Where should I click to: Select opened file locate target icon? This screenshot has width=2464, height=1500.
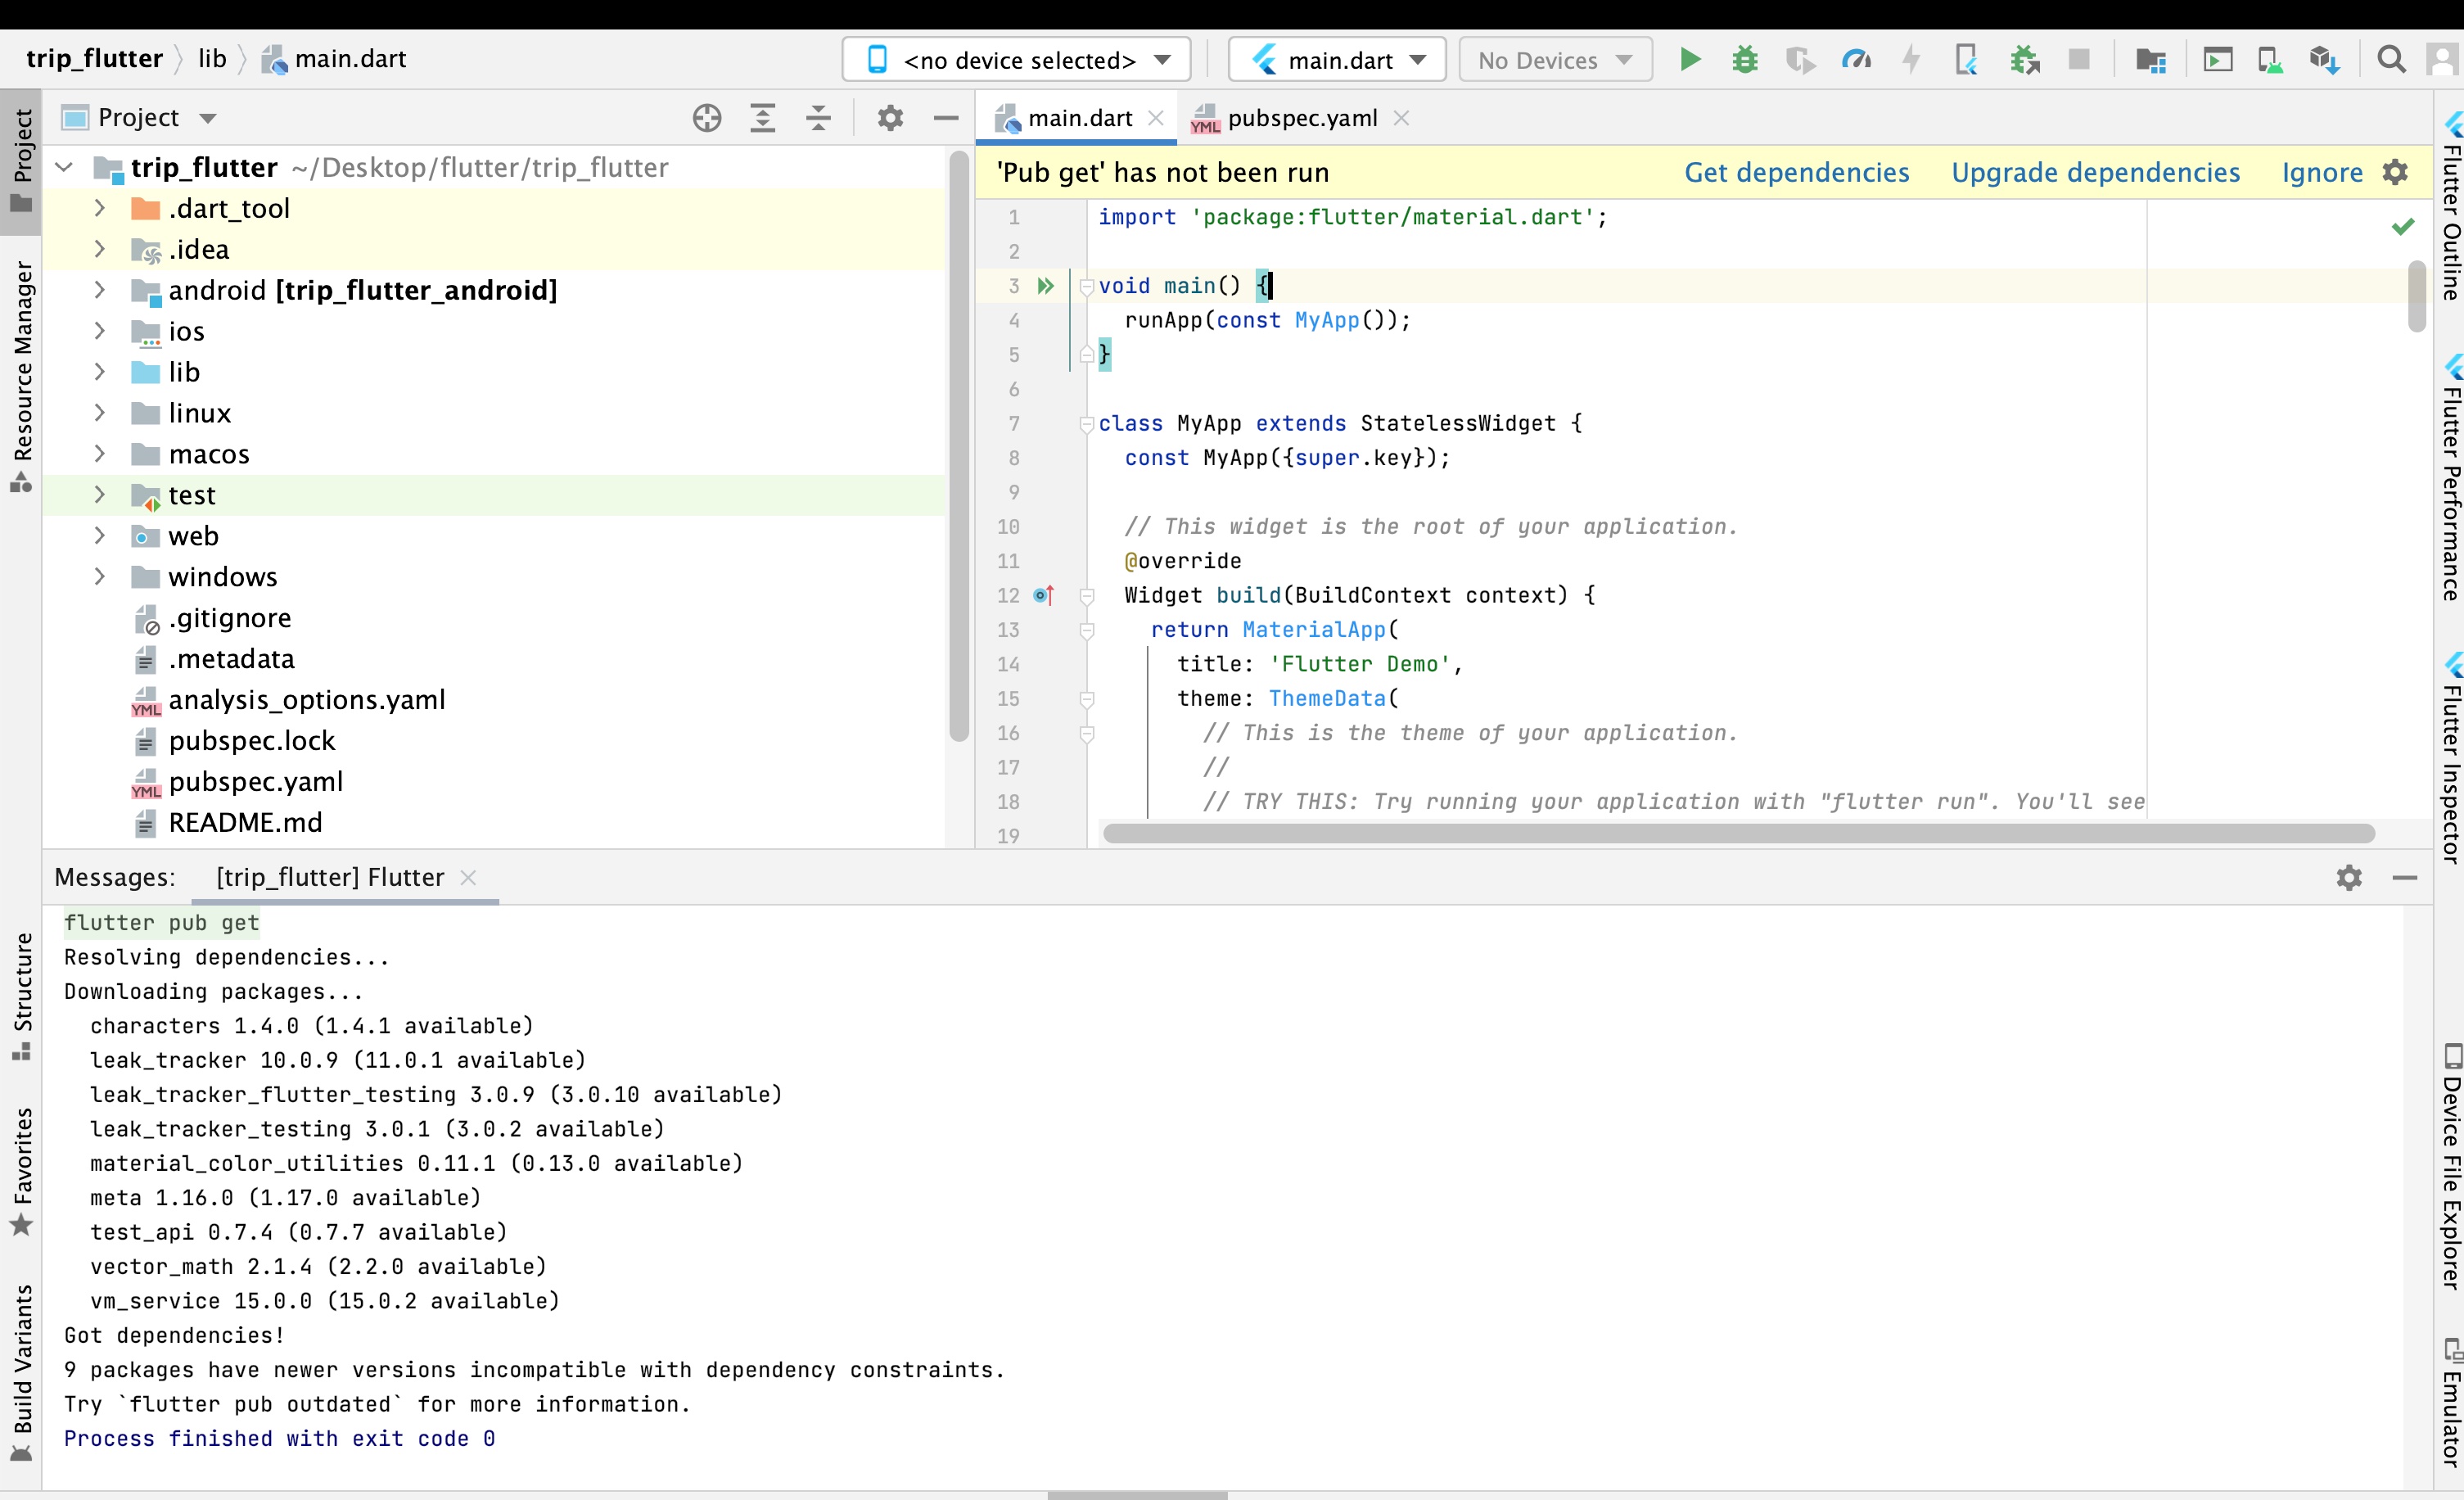tap(707, 118)
